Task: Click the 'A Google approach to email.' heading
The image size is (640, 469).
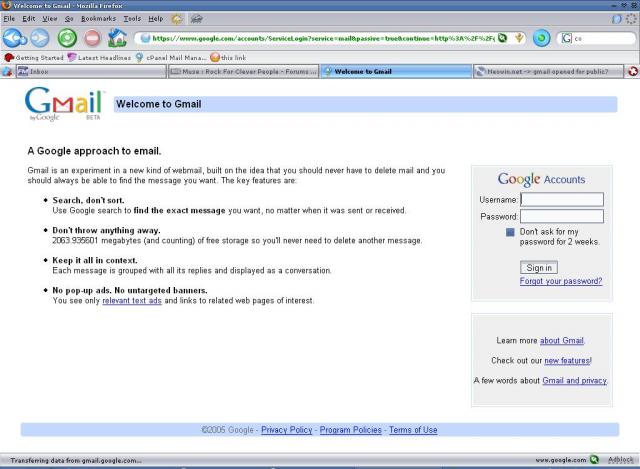Action: 94,151
